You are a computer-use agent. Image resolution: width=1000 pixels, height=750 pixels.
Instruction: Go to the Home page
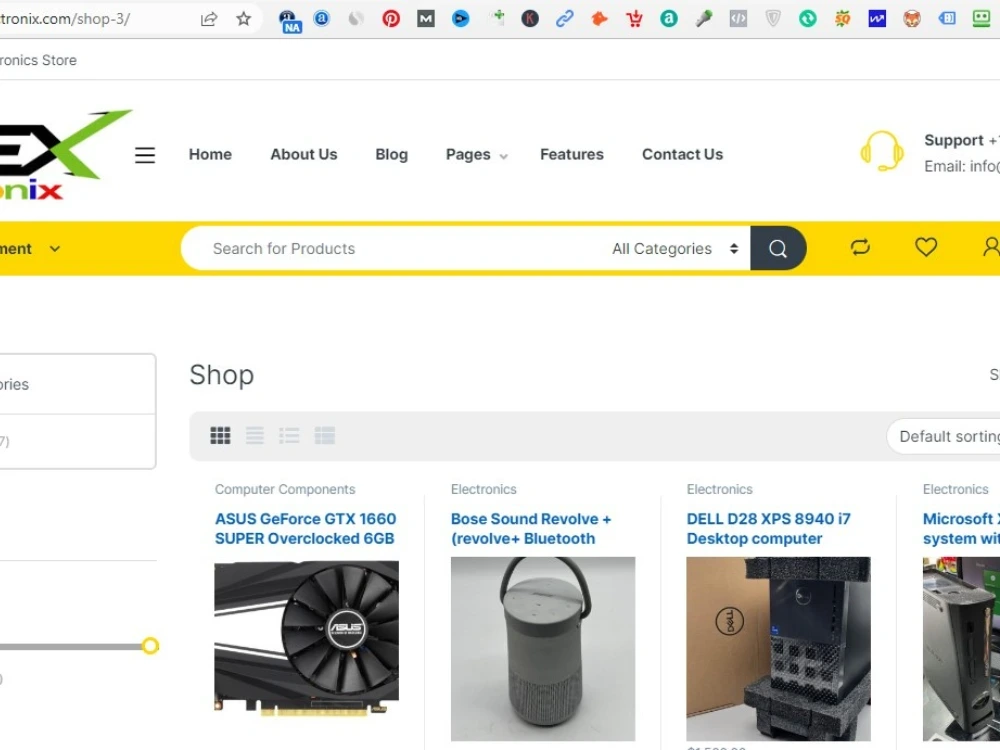(x=210, y=154)
